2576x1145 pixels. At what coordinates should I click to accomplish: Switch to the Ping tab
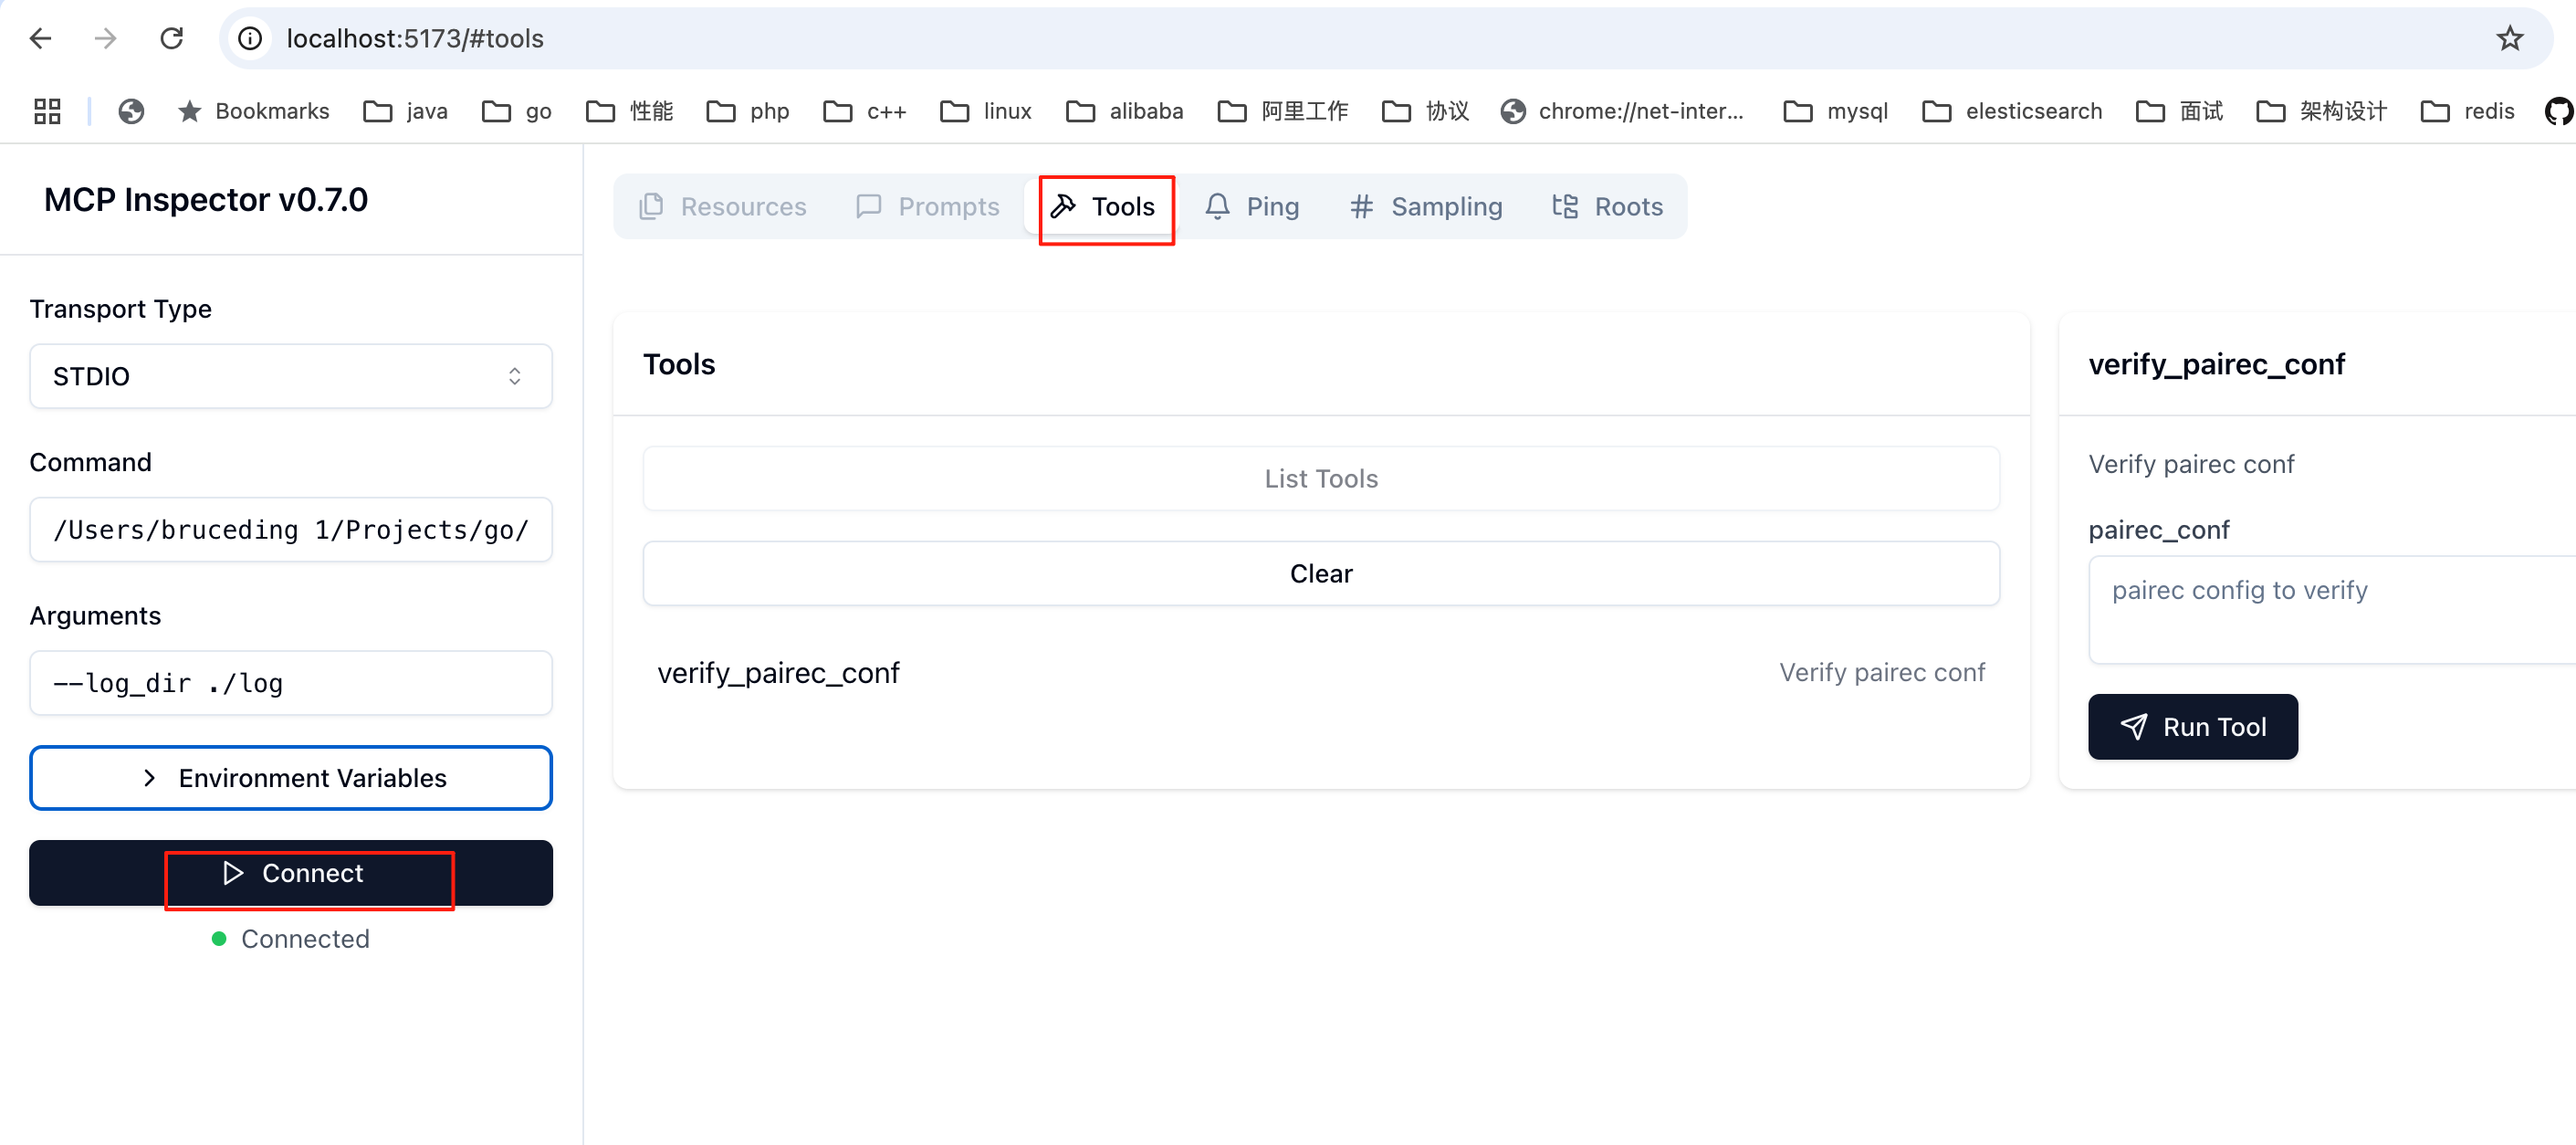click(1252, 206)
